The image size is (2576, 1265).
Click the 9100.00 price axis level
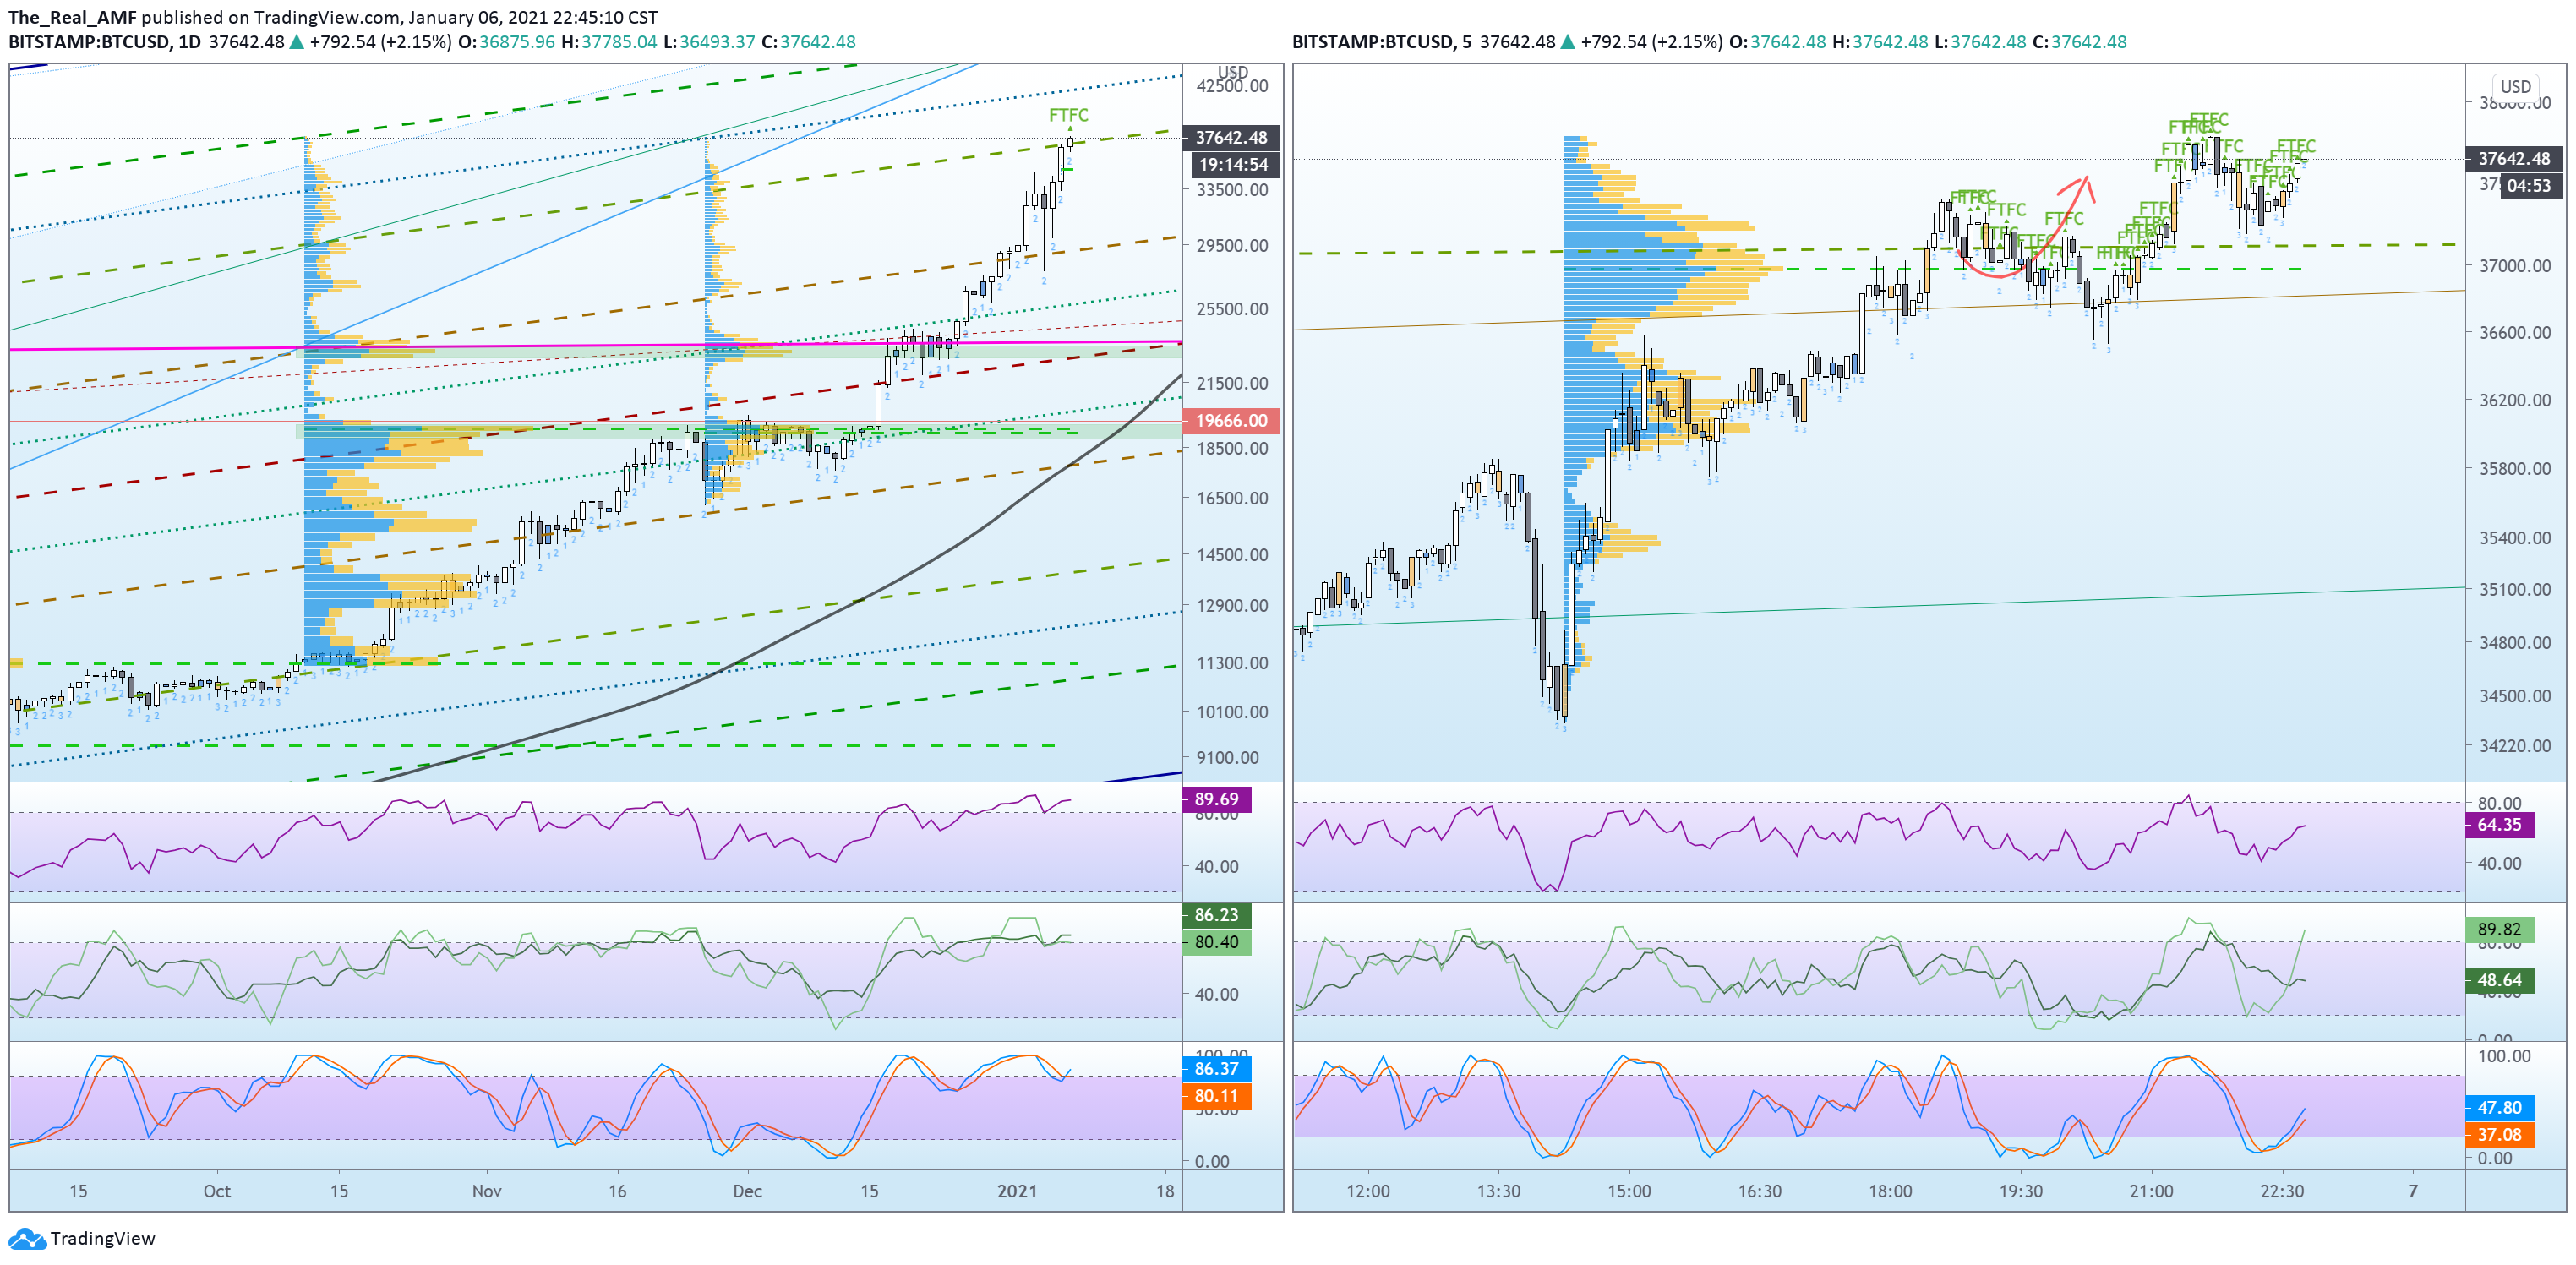coord(1227,757)
